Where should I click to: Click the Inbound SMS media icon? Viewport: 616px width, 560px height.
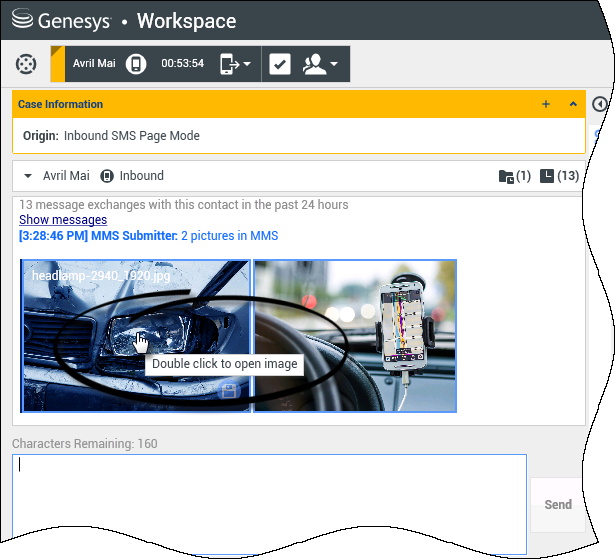pos(106,176)
